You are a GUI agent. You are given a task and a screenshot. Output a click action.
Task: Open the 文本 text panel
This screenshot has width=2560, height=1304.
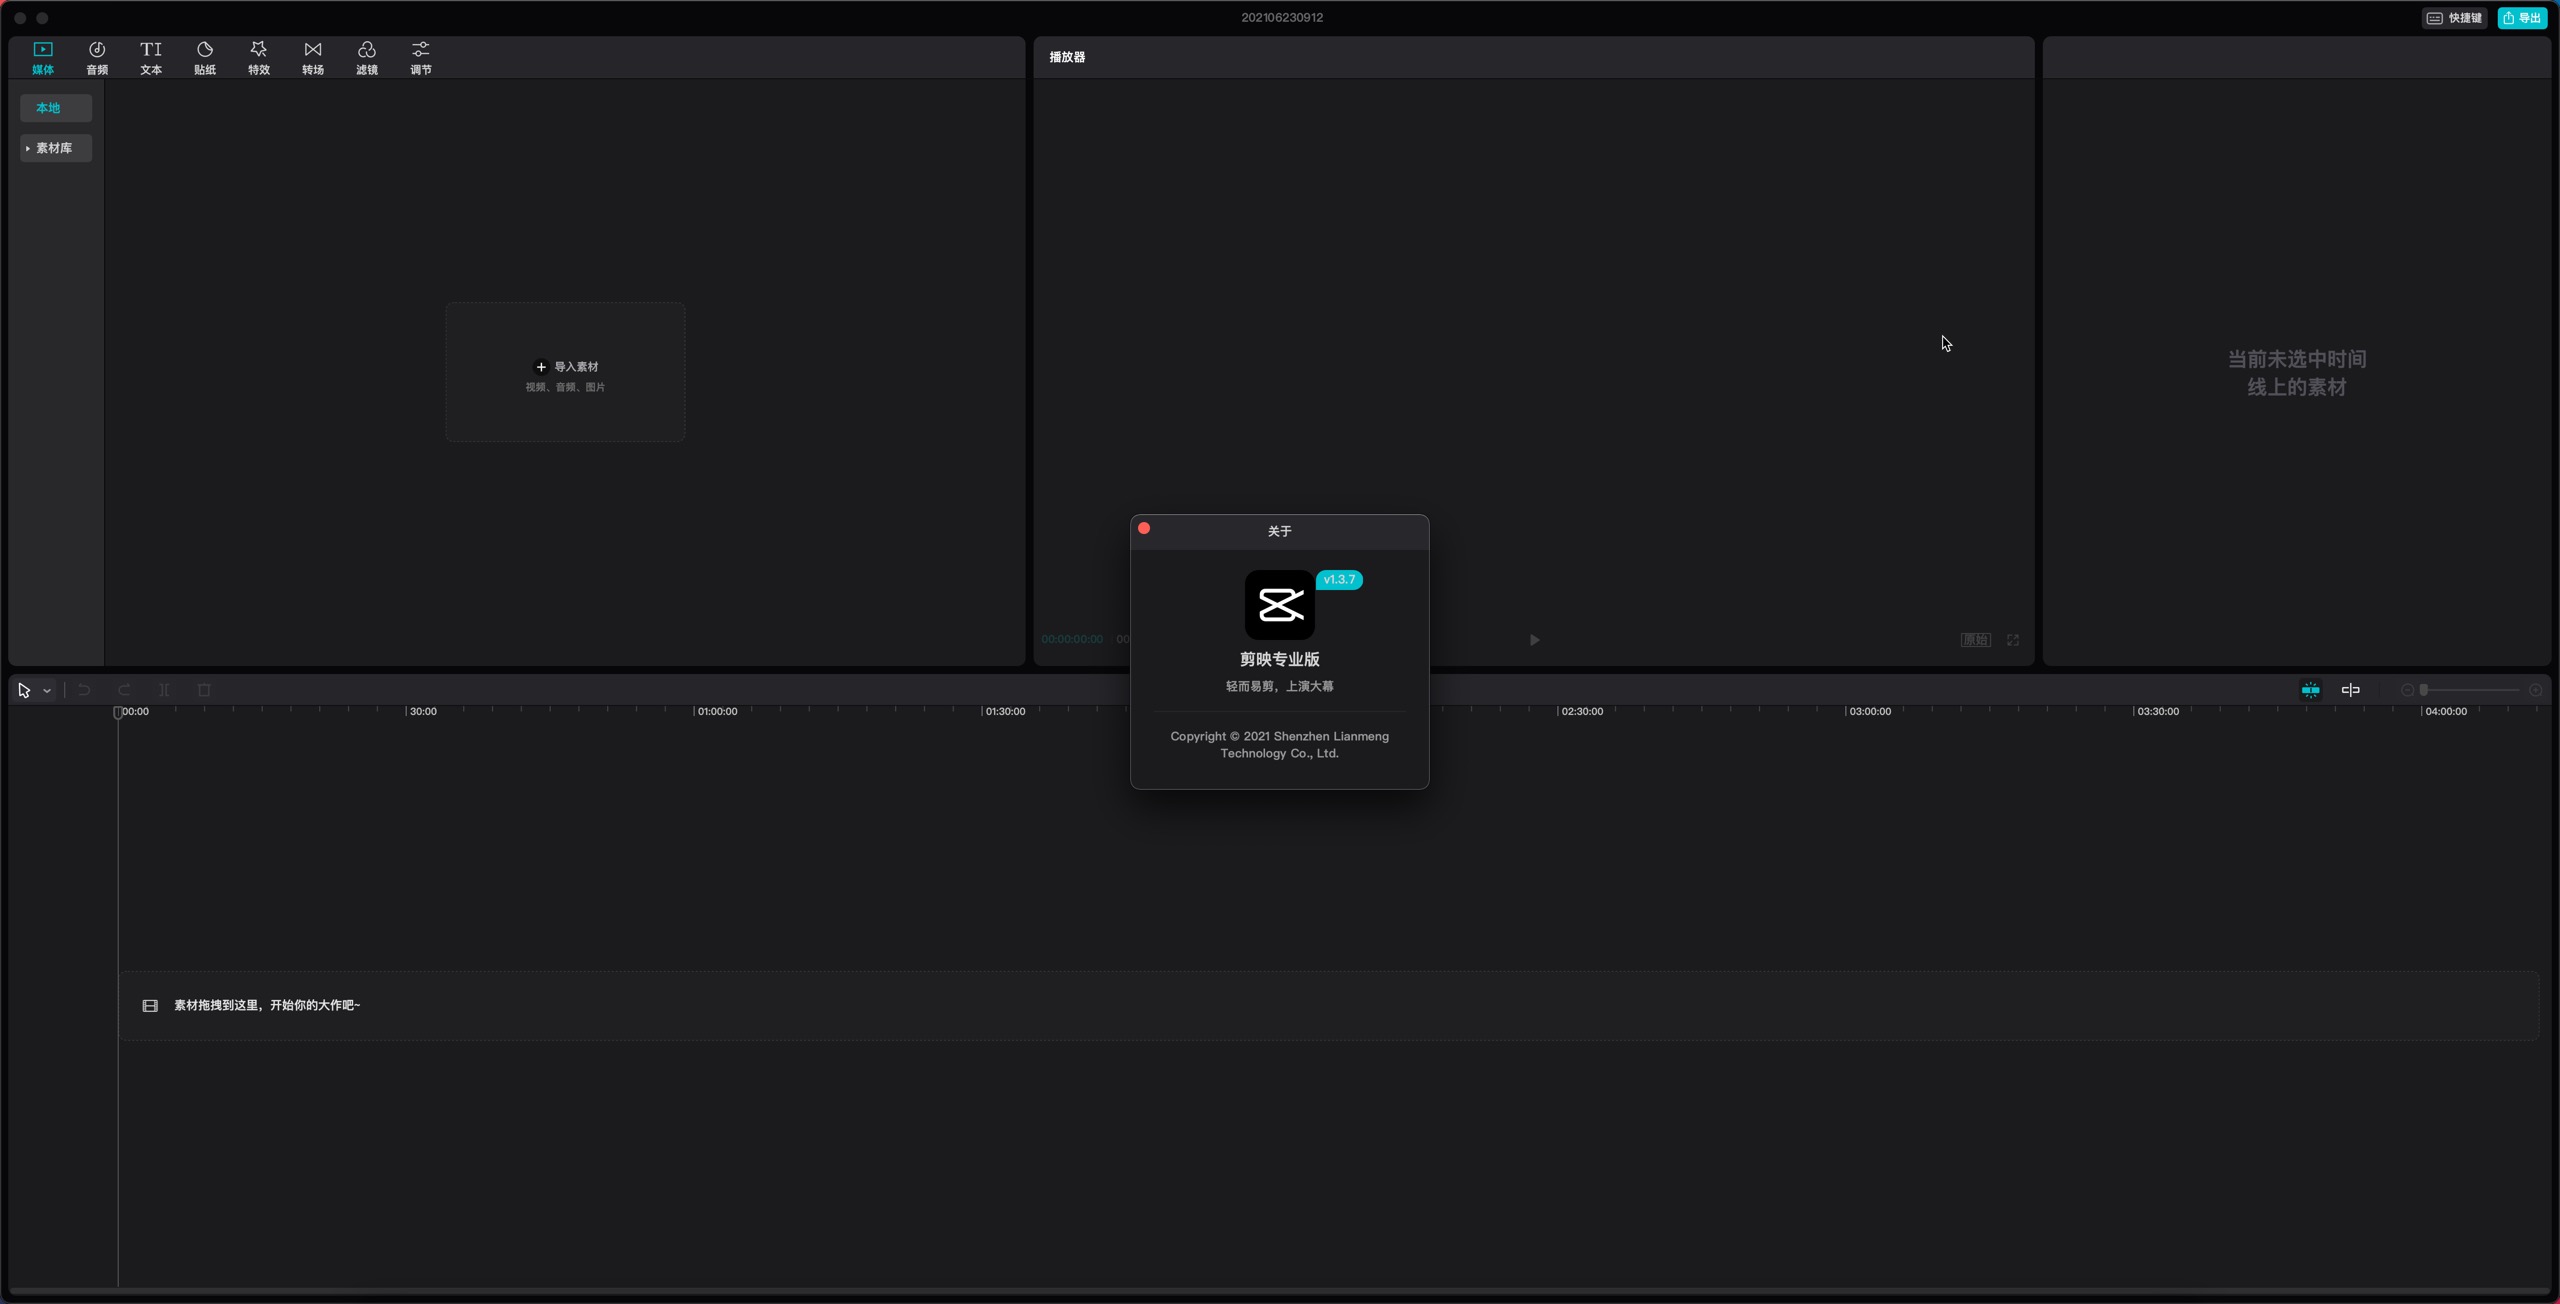pos(151,57)
